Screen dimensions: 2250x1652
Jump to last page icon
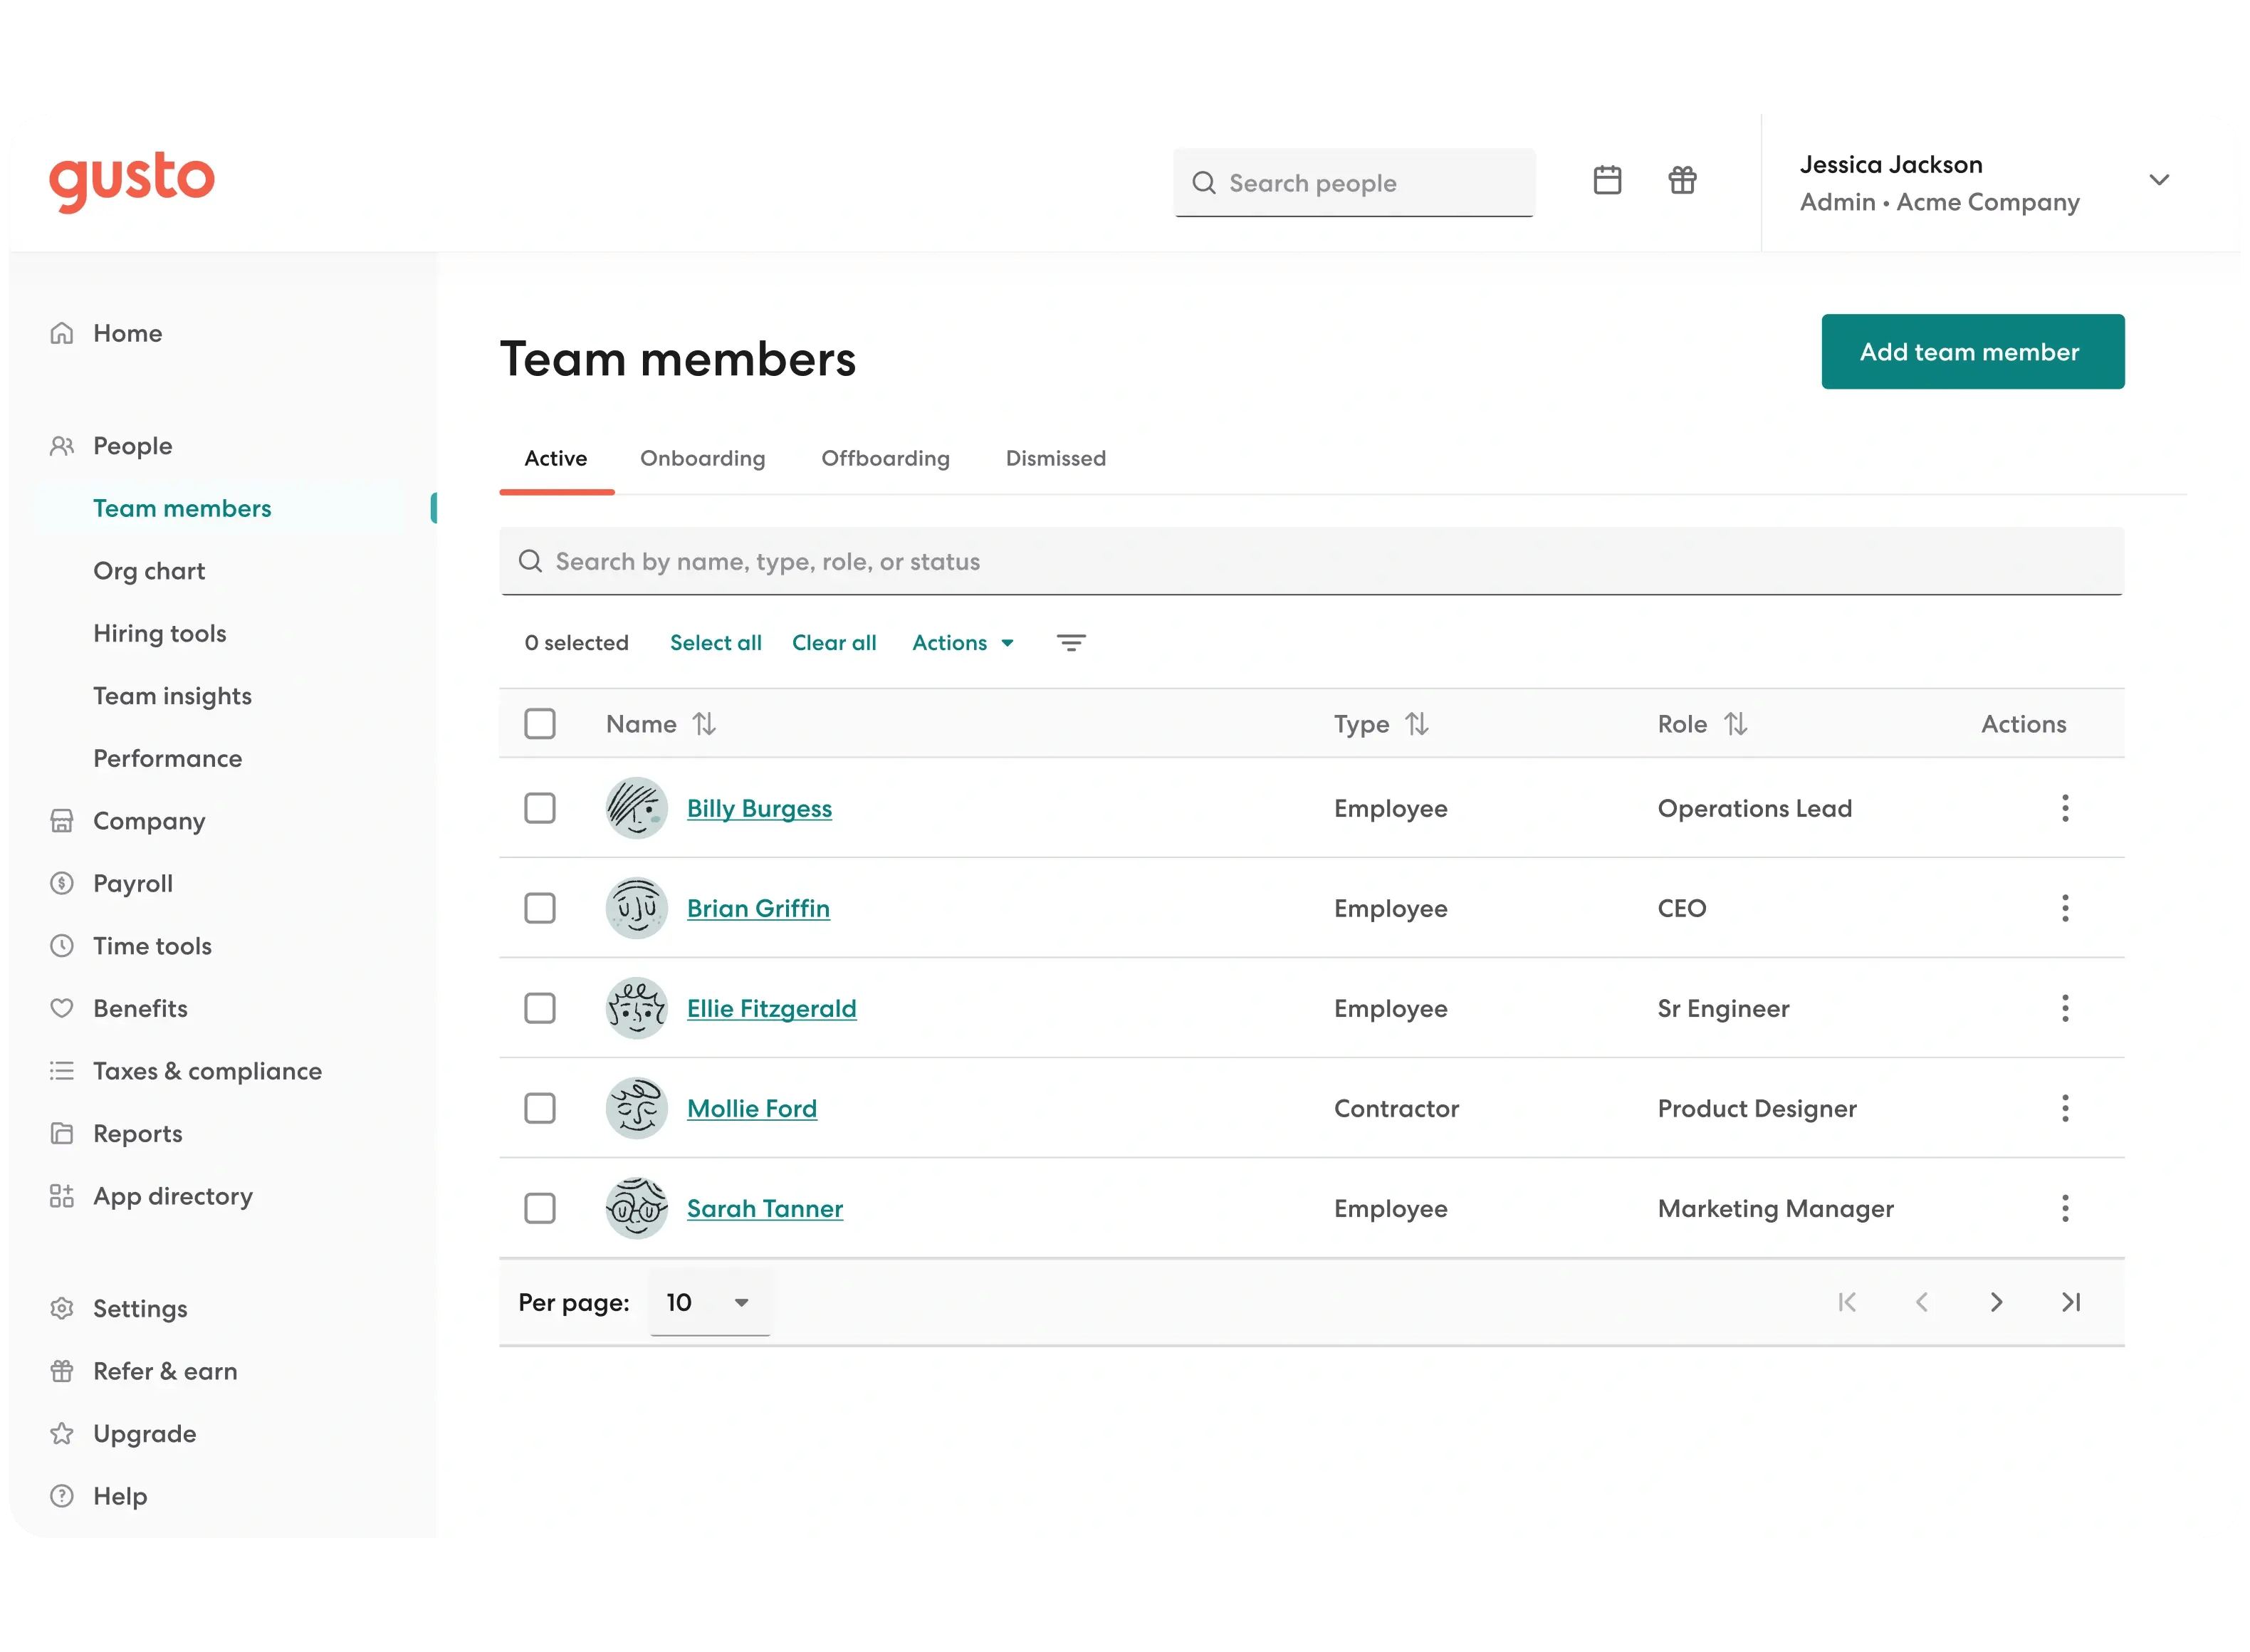[2070, 1302]
